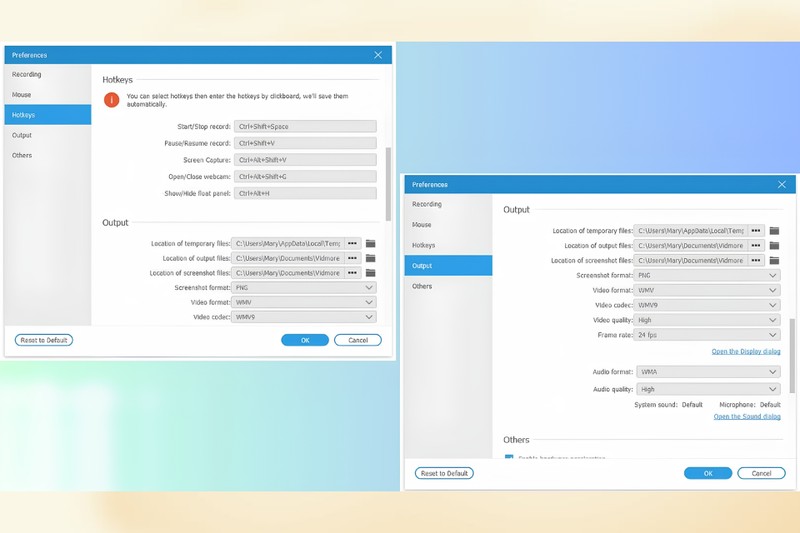
Task: Click the Output window vertical scrollbar
Action: coord(792,356)
